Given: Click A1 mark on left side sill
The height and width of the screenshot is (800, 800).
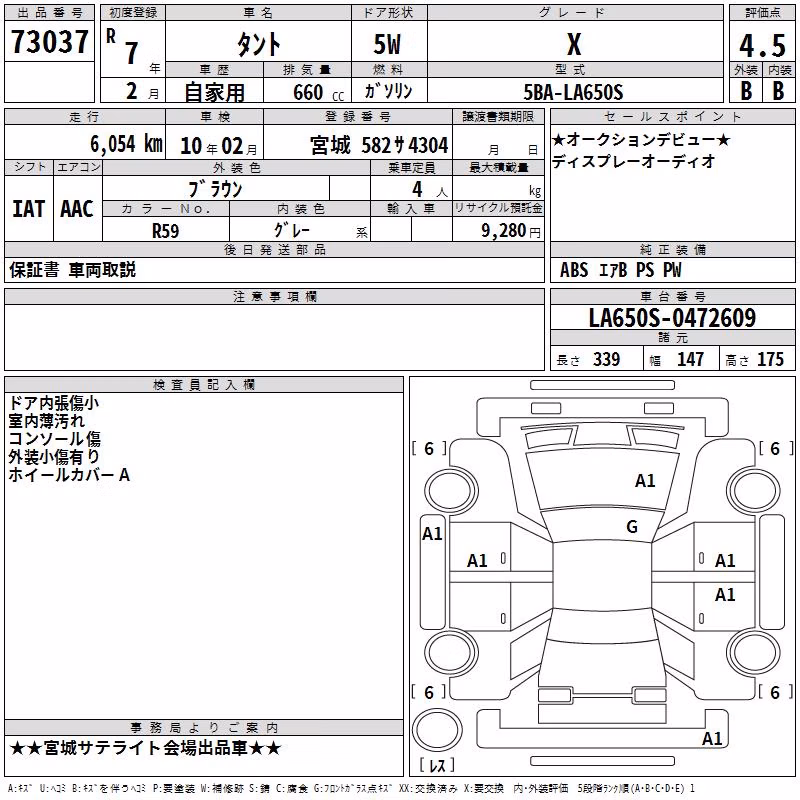Looking at the screenshot, I should pyautogui.click(x=432, y=534).
